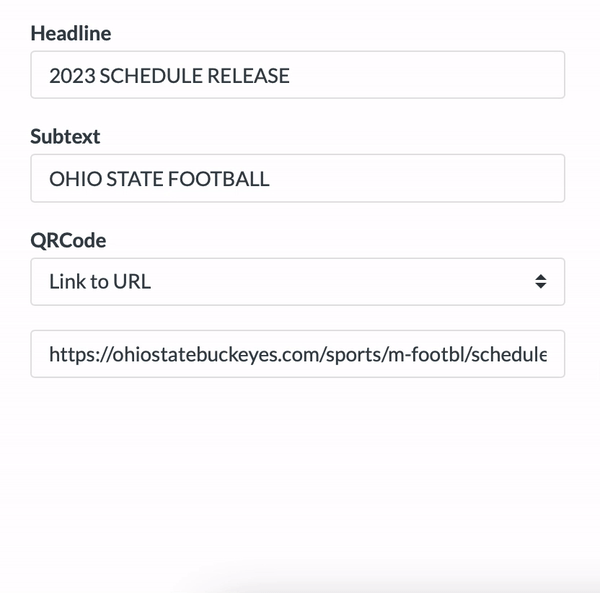
Task: Focus the Headline text field
Action: pyautogui.click(x=298, y=75)
